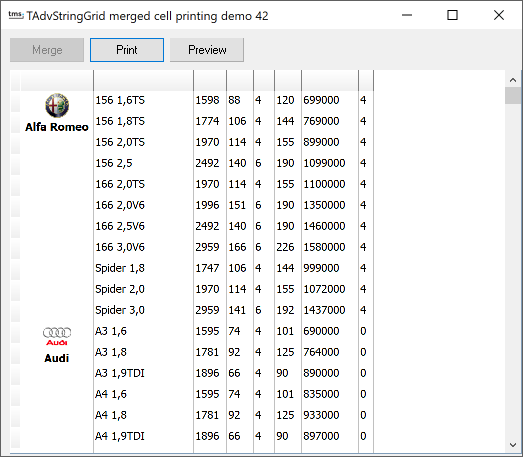Select cell '156 1,8TS'
Image resolution: width=523 pixels, height=457 pixels.
coord(120,121)
